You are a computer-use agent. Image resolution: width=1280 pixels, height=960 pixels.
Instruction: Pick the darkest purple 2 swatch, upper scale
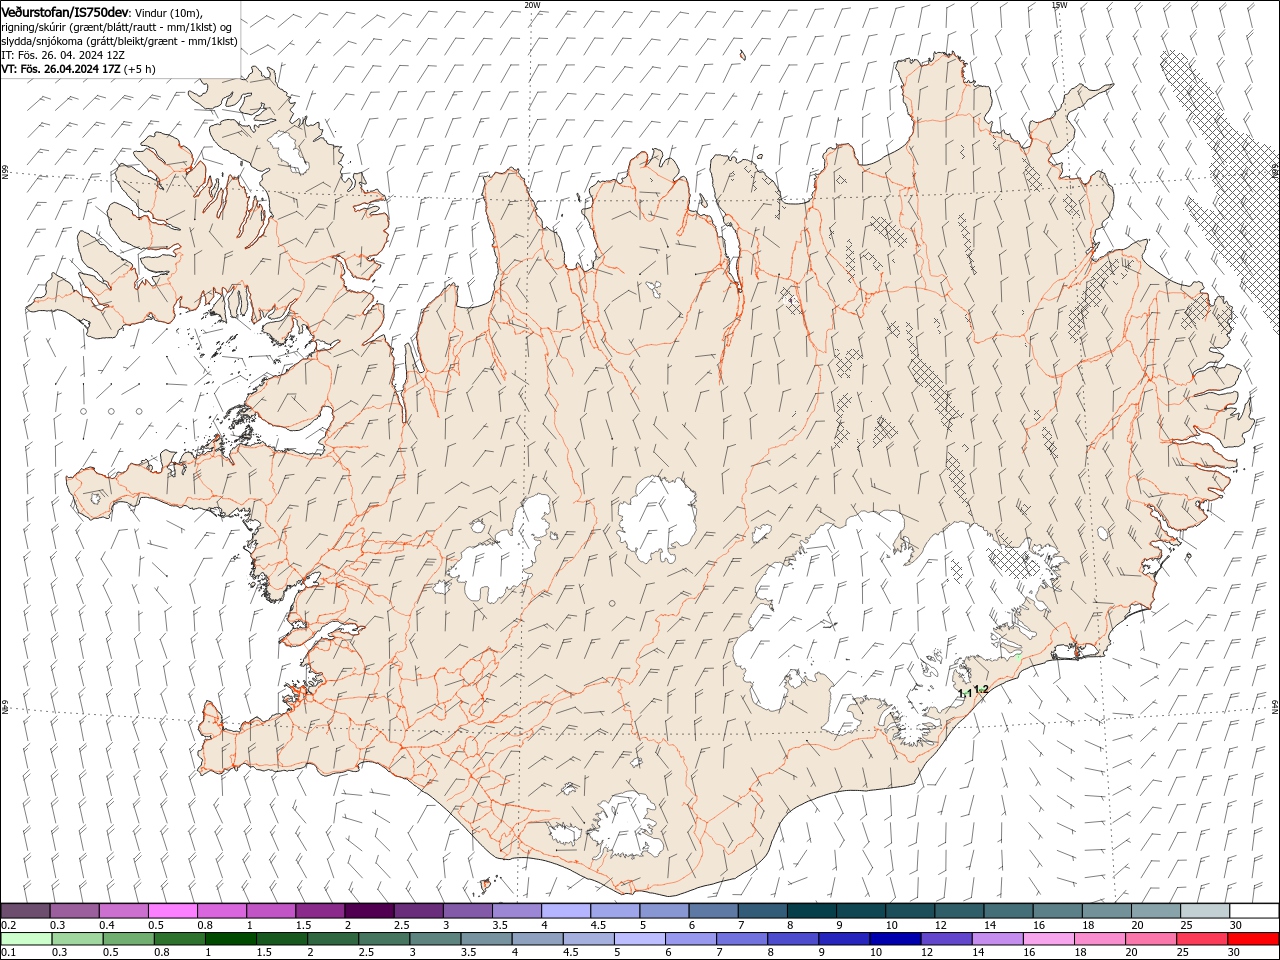[x=368, y=910]
